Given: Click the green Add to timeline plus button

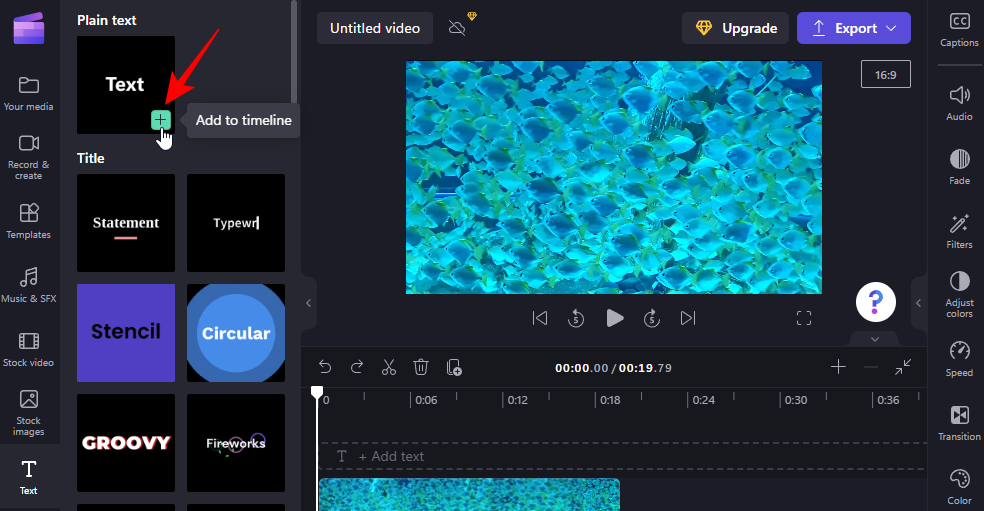Looking at the screenshot, I should click(x=160, y=120).
